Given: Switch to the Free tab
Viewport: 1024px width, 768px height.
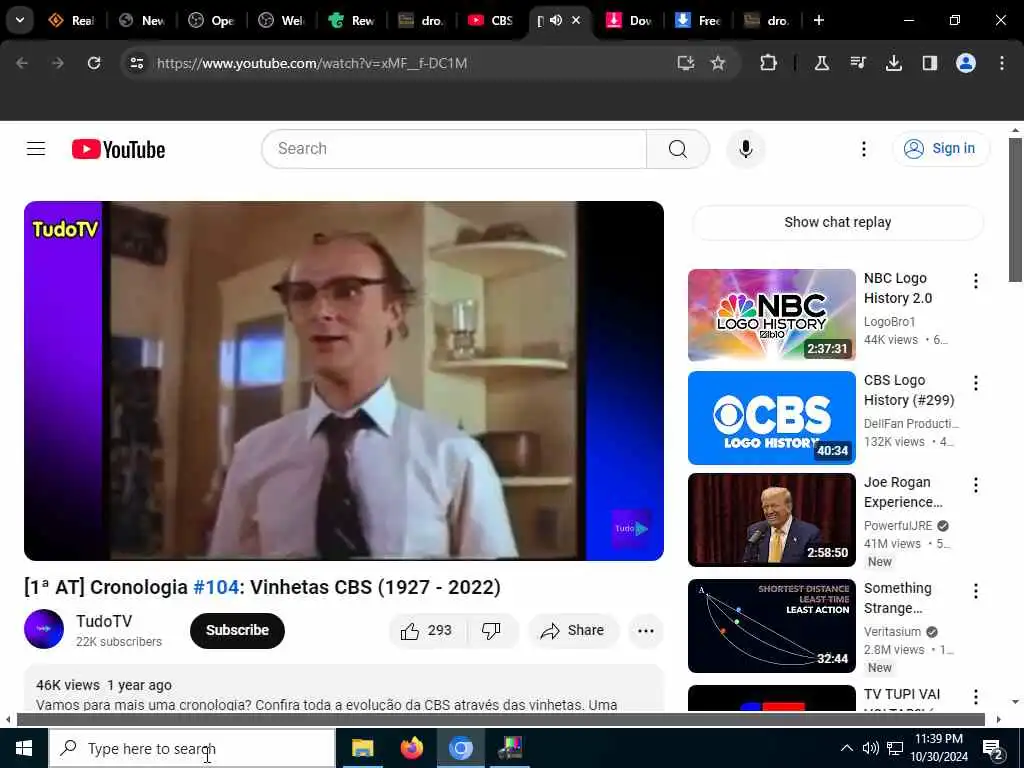Looking at the screenshot, I should click(698, 20).
